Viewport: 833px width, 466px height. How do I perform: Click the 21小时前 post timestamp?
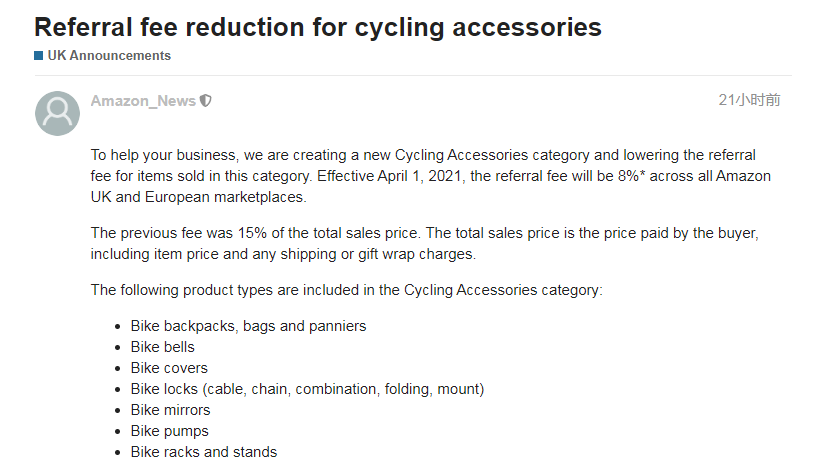[x=749, y=100]
